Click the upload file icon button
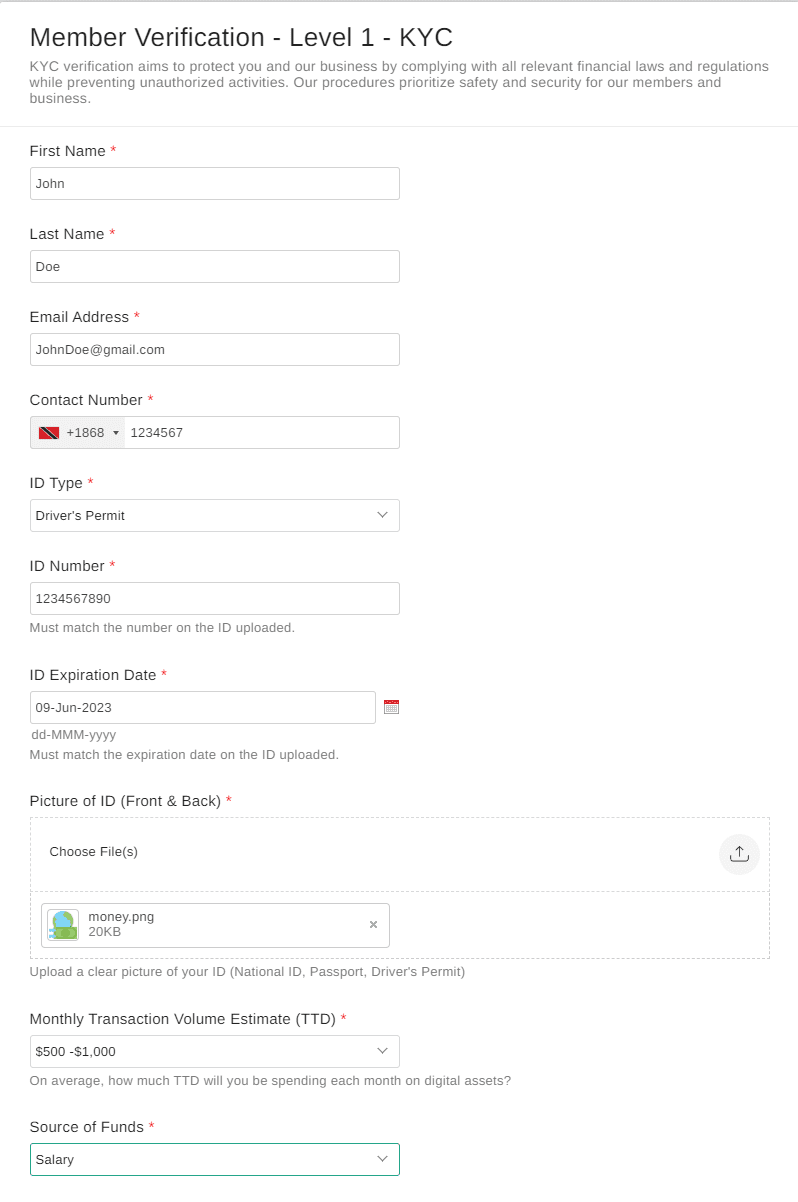Image resolution: width=798 pixels, height=1202 pixels. [x=739, y=854]
